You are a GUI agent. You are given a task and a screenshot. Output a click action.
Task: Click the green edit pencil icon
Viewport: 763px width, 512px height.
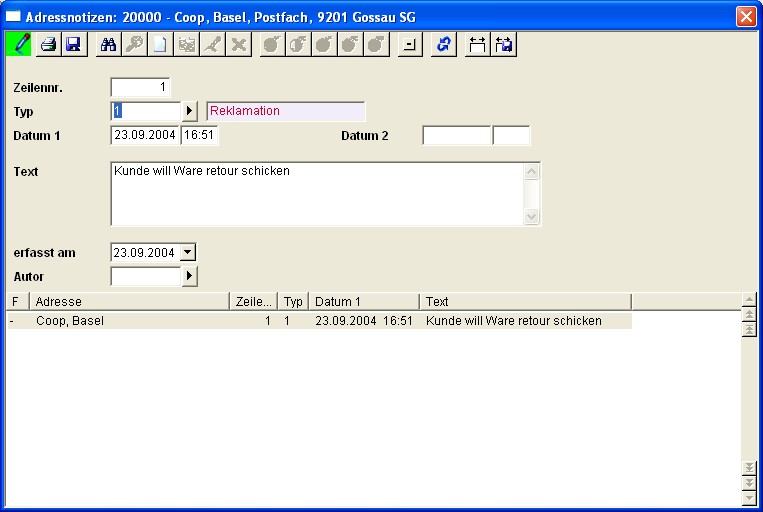pyautogui.click(x=18, y=44)
